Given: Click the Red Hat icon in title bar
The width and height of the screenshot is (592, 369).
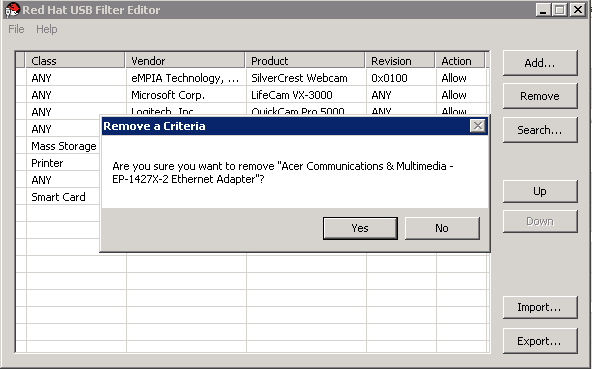Looking at the screenshot, I should (x=12, y=9).
